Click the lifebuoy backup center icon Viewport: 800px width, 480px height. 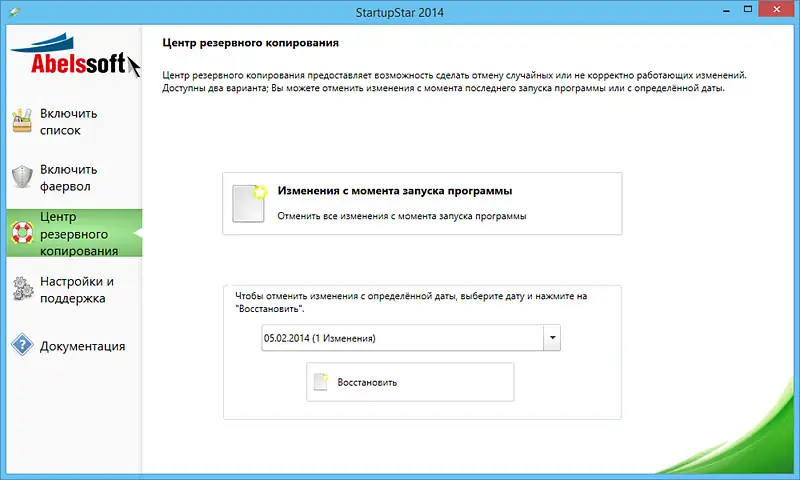(22, 233)
